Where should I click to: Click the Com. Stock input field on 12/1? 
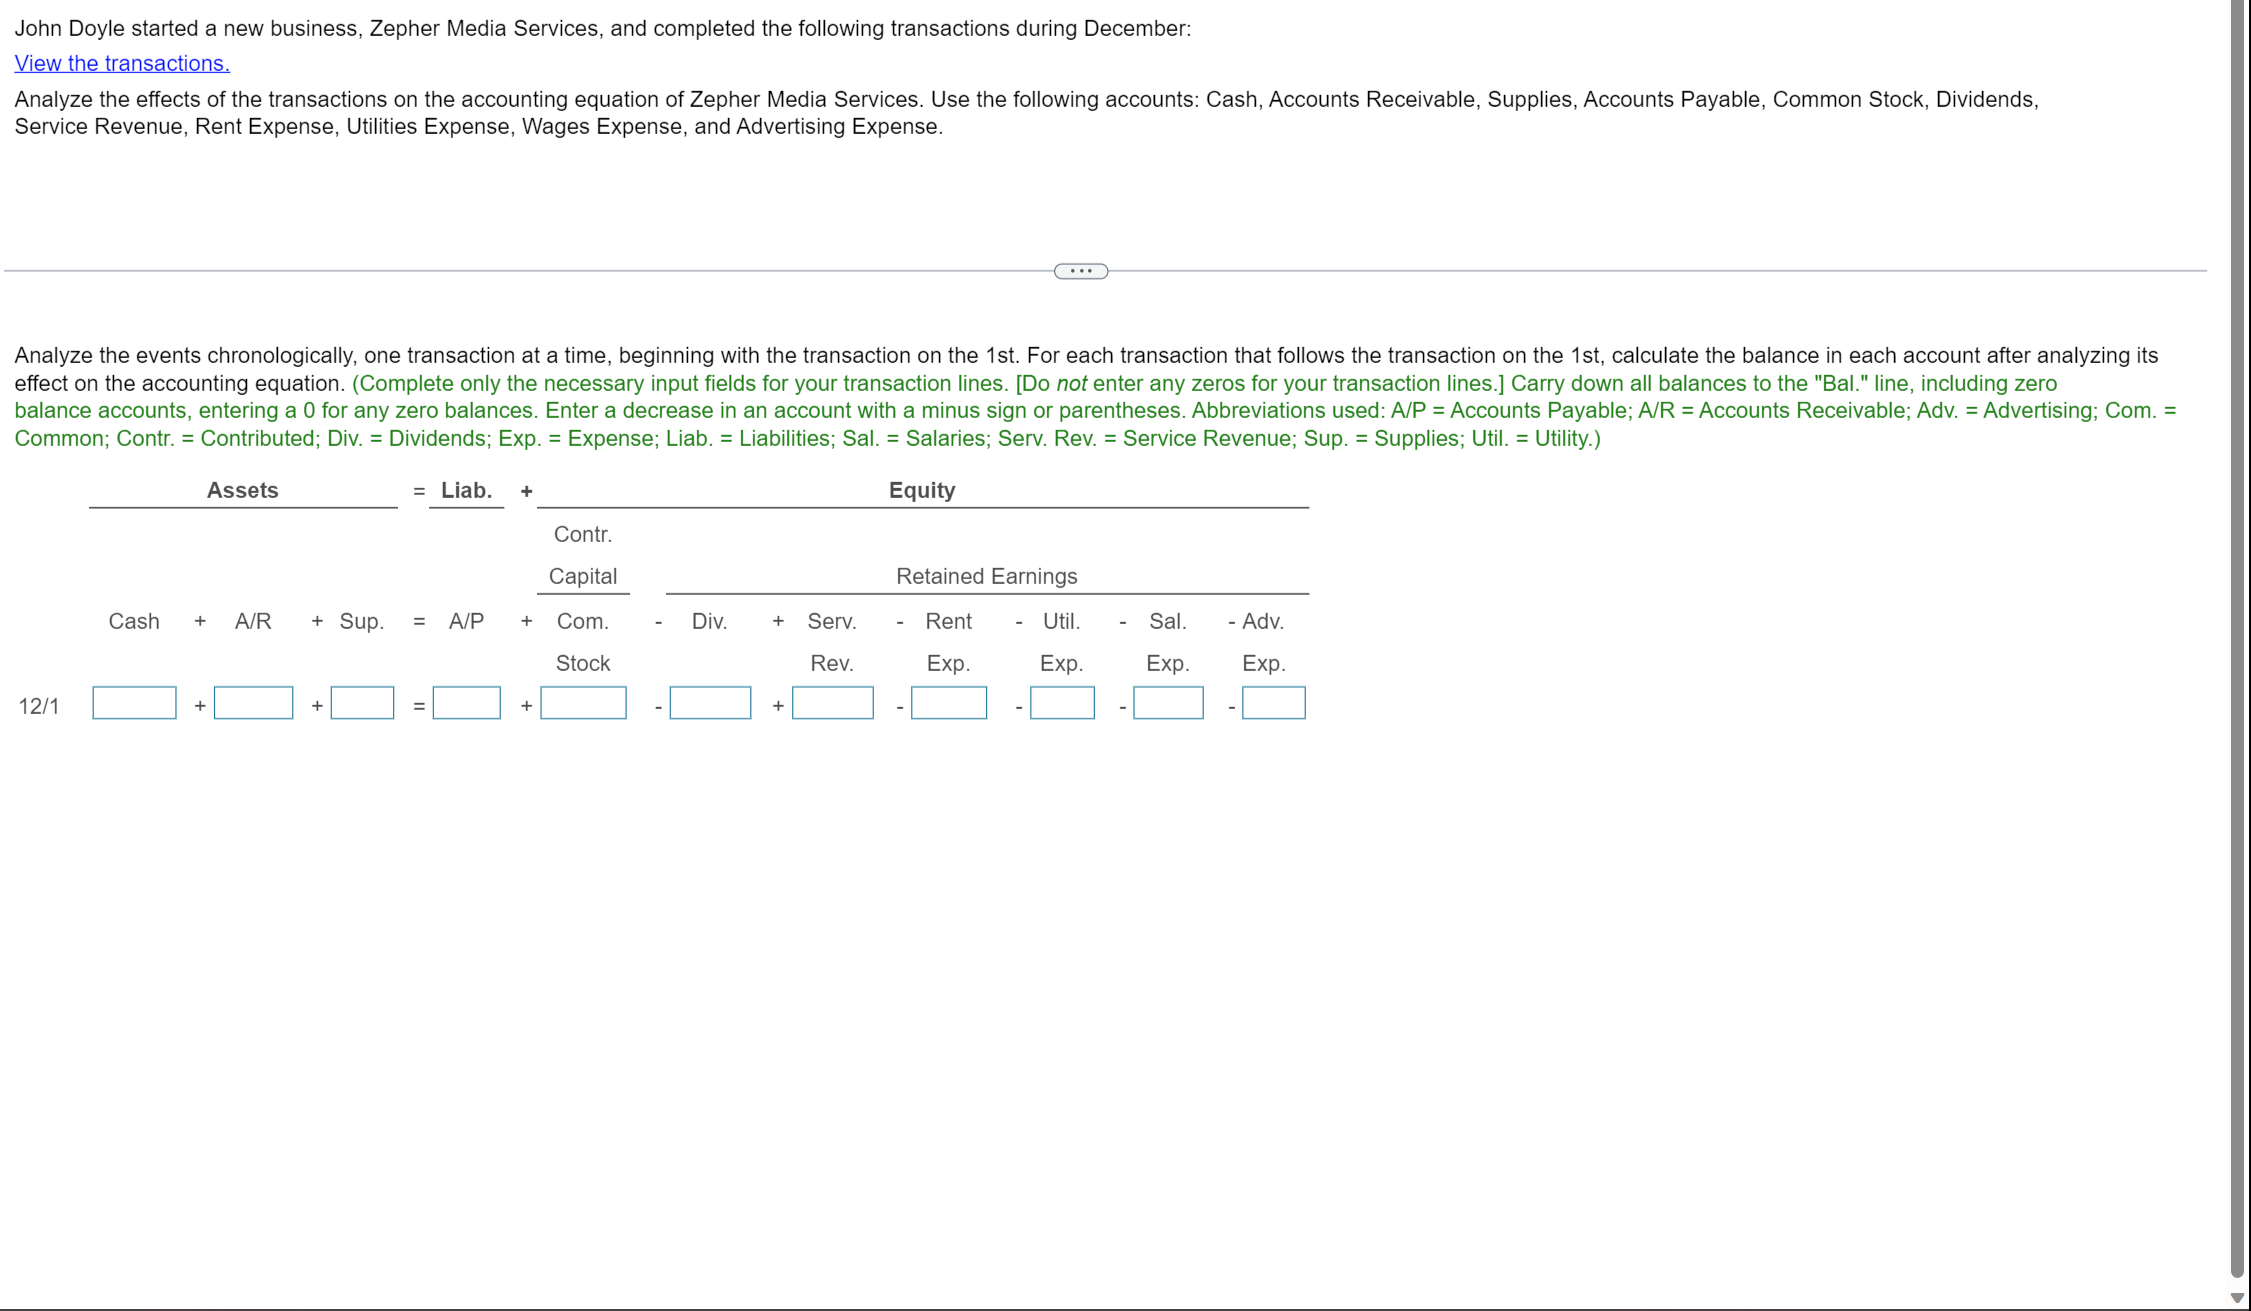(x=583, y=705)
